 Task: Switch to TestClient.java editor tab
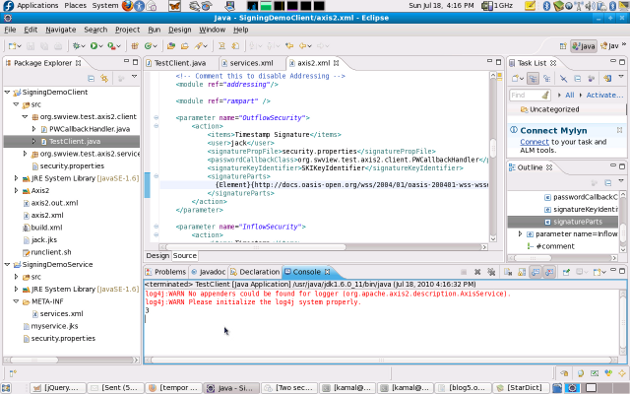coord(180,63)
